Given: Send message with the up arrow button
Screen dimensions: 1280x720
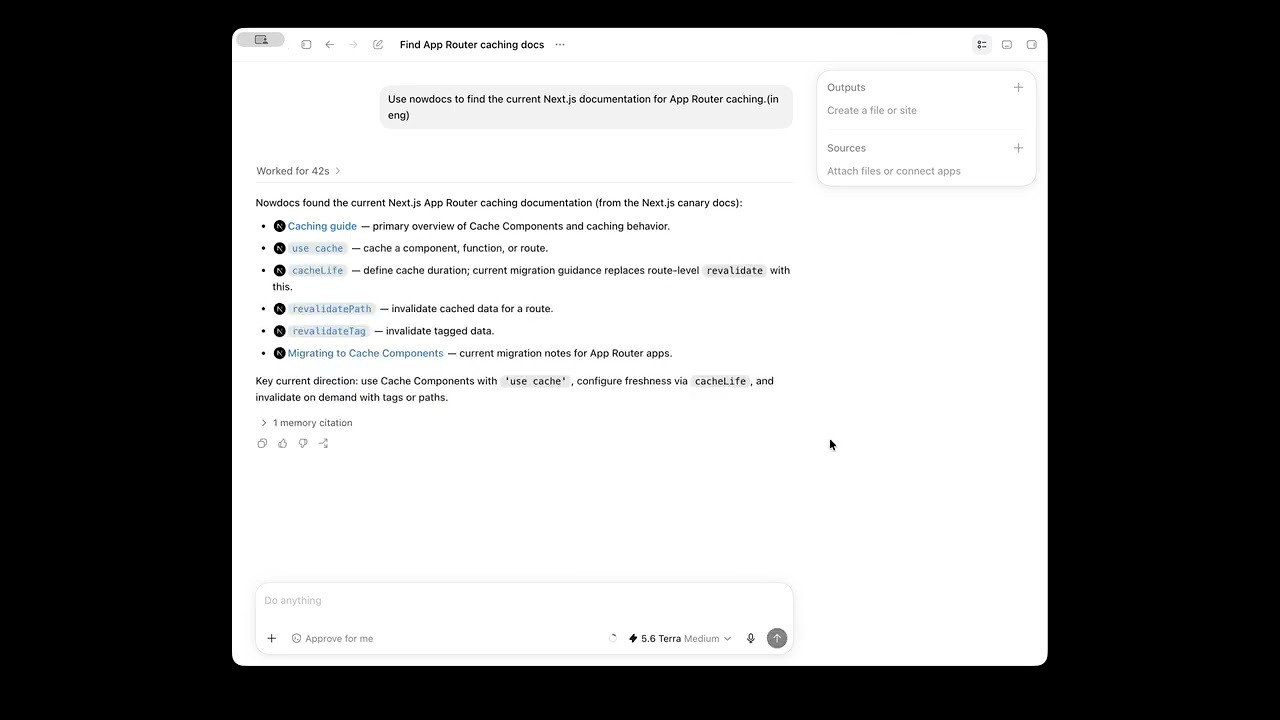Looking at the screenshot, I should click(x=777, y=638).
